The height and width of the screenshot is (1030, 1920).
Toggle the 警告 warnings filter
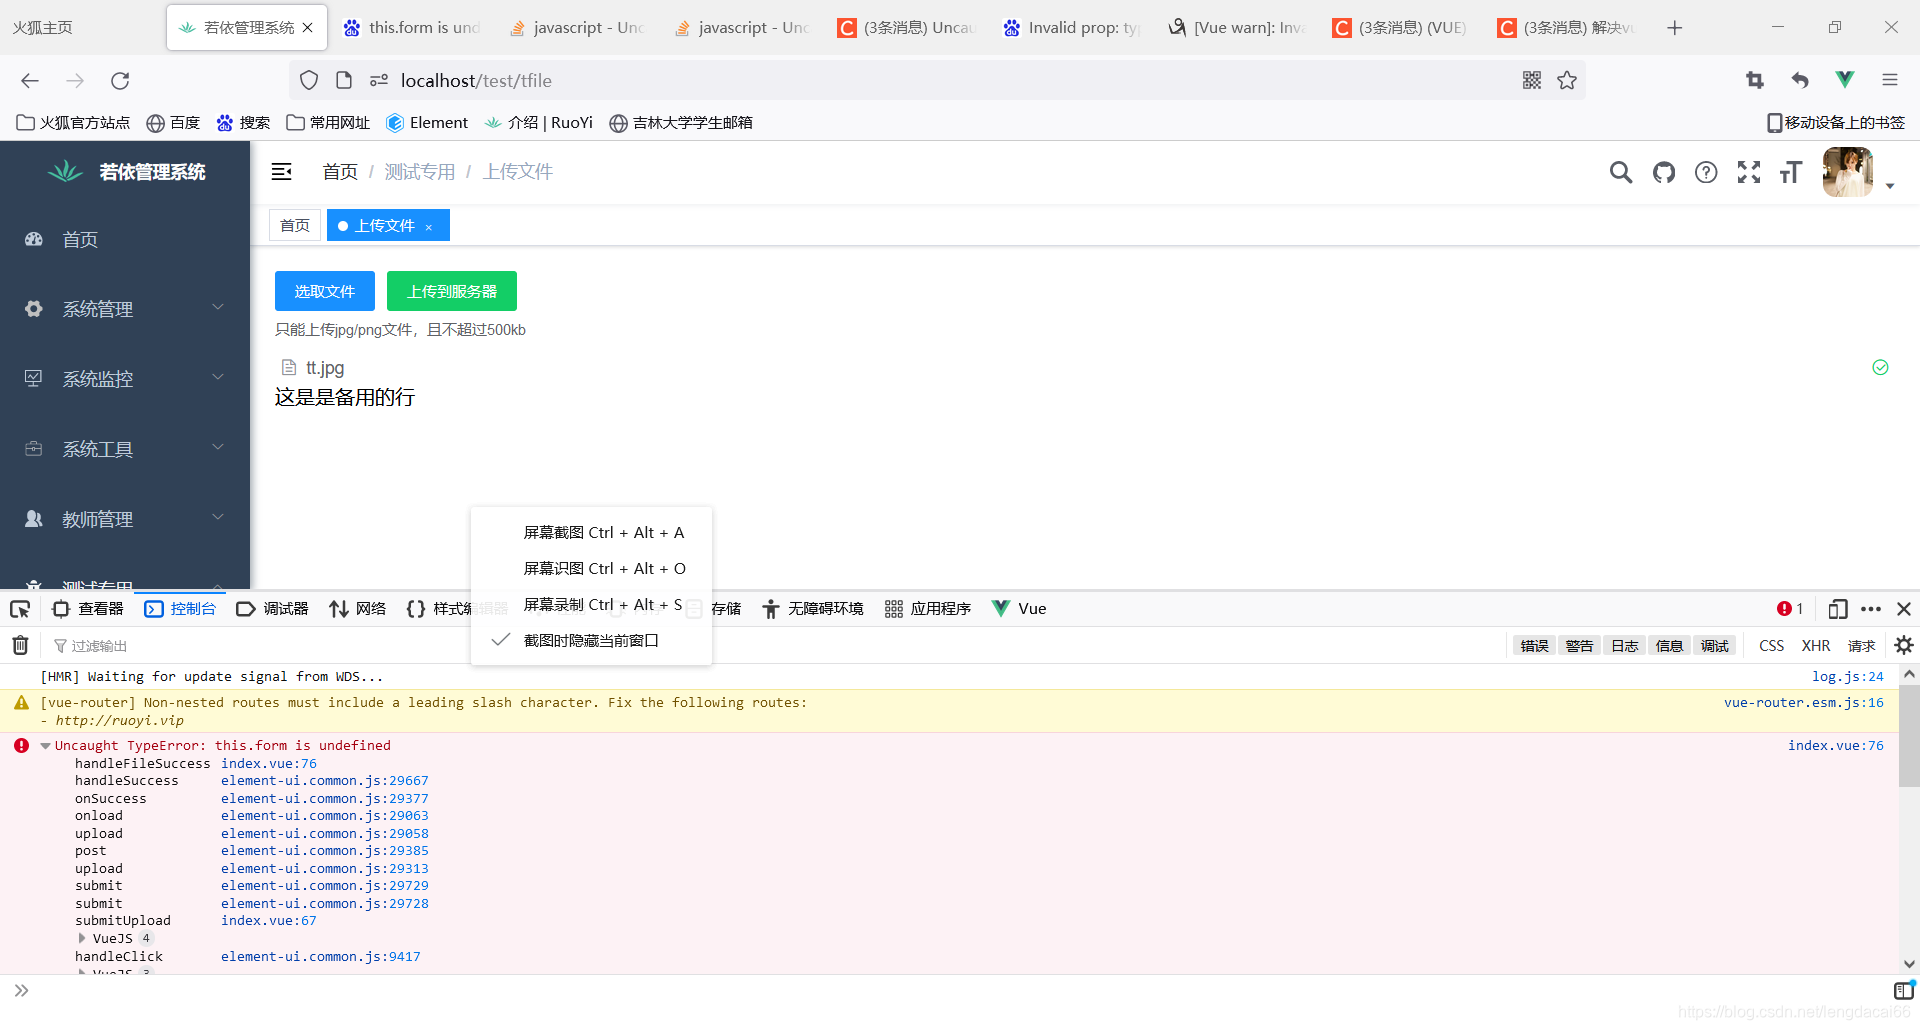coord(1580,646)
